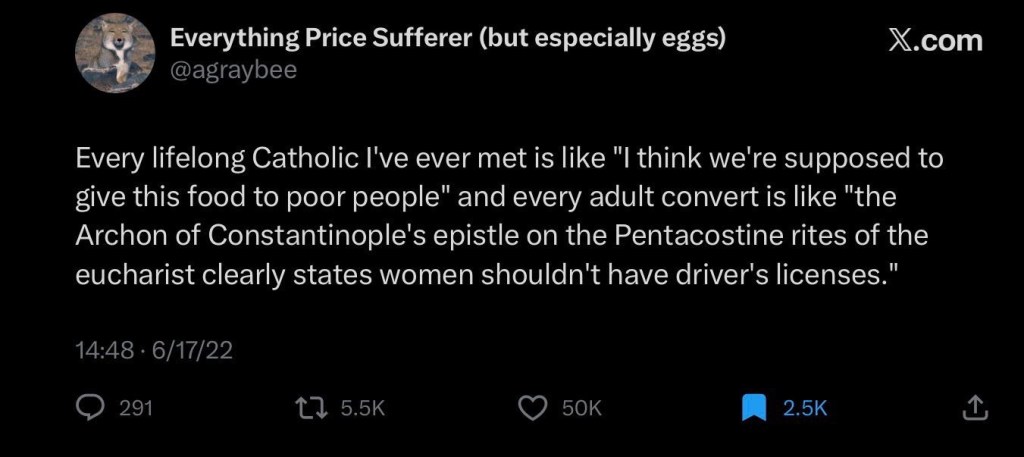Show the 5.5K retweets count
This screenshot has height=457, width=1024.
[362, 407]
